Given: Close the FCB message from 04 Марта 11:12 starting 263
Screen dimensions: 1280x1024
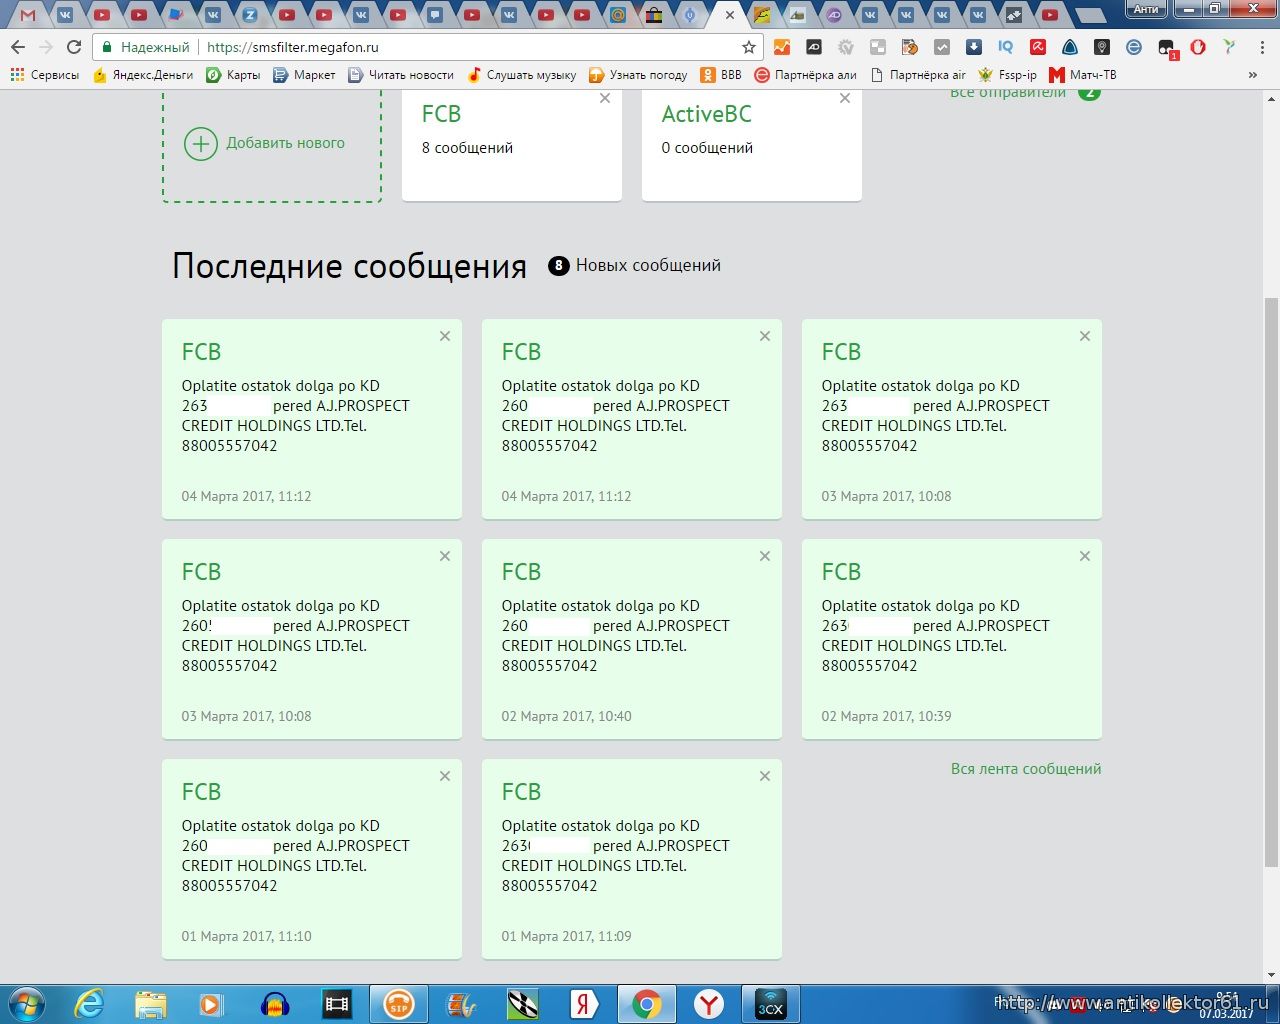Looking at the screenshot, I should (x=445, y=336).
